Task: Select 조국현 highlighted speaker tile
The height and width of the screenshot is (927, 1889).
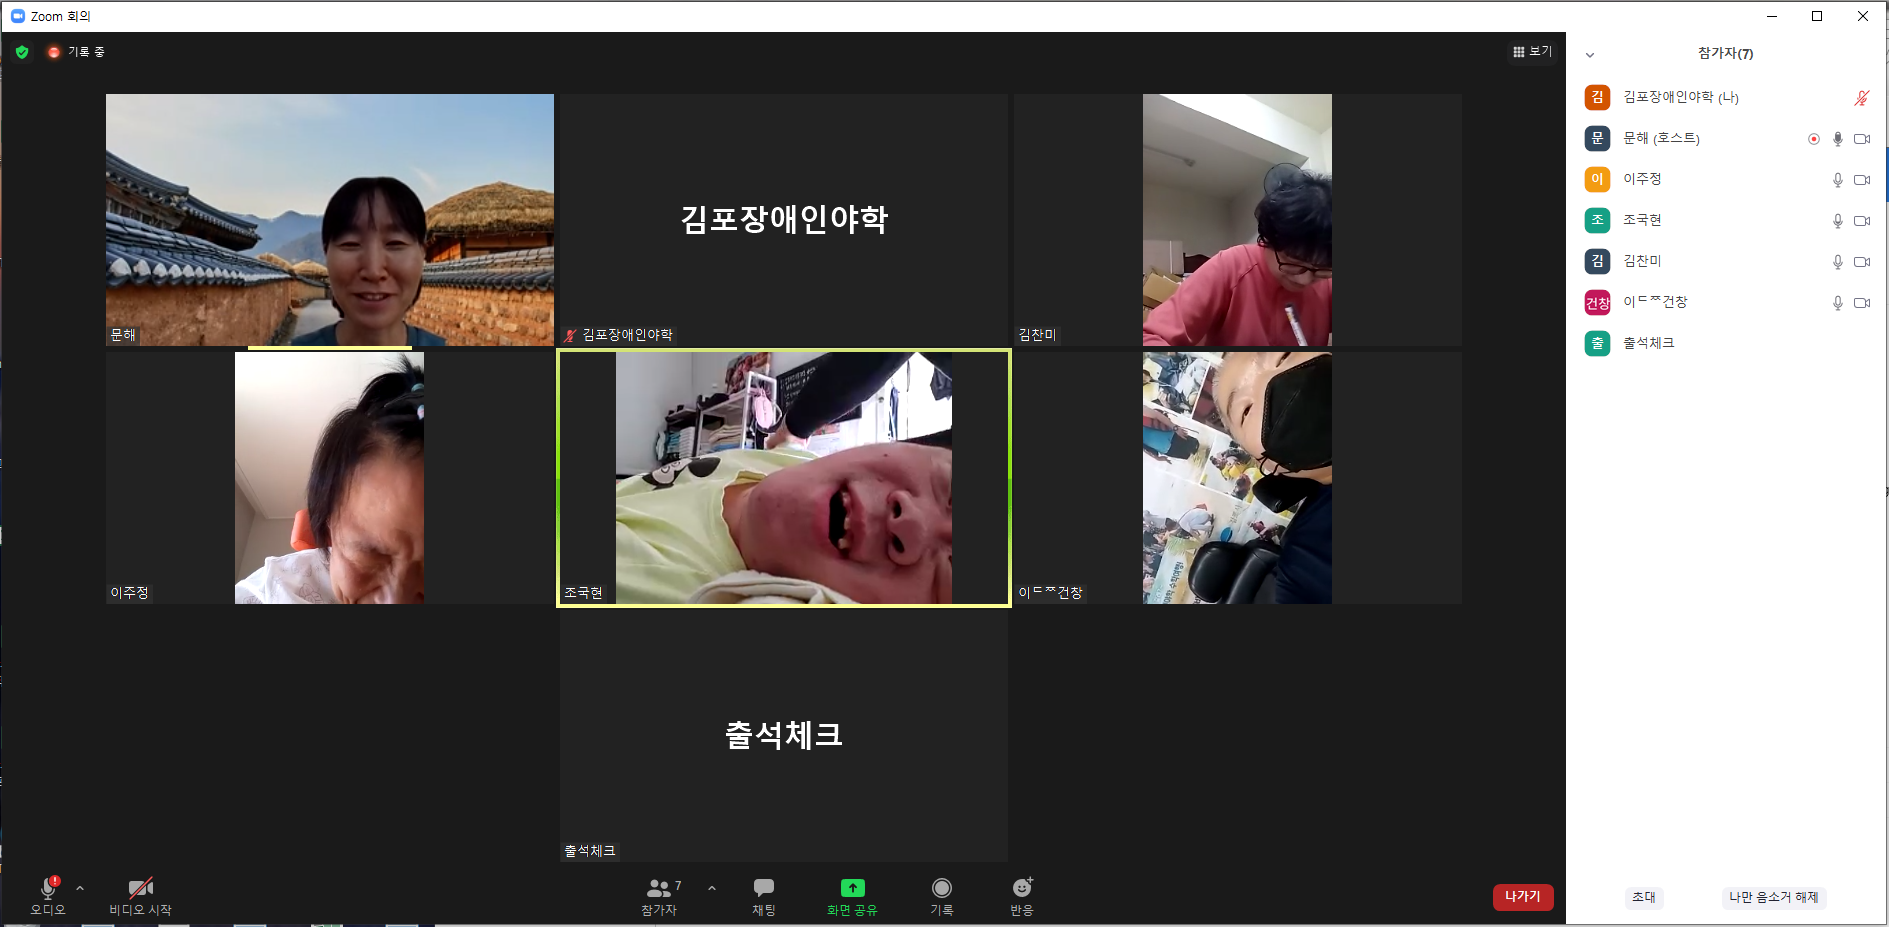Action: [784, 478]
